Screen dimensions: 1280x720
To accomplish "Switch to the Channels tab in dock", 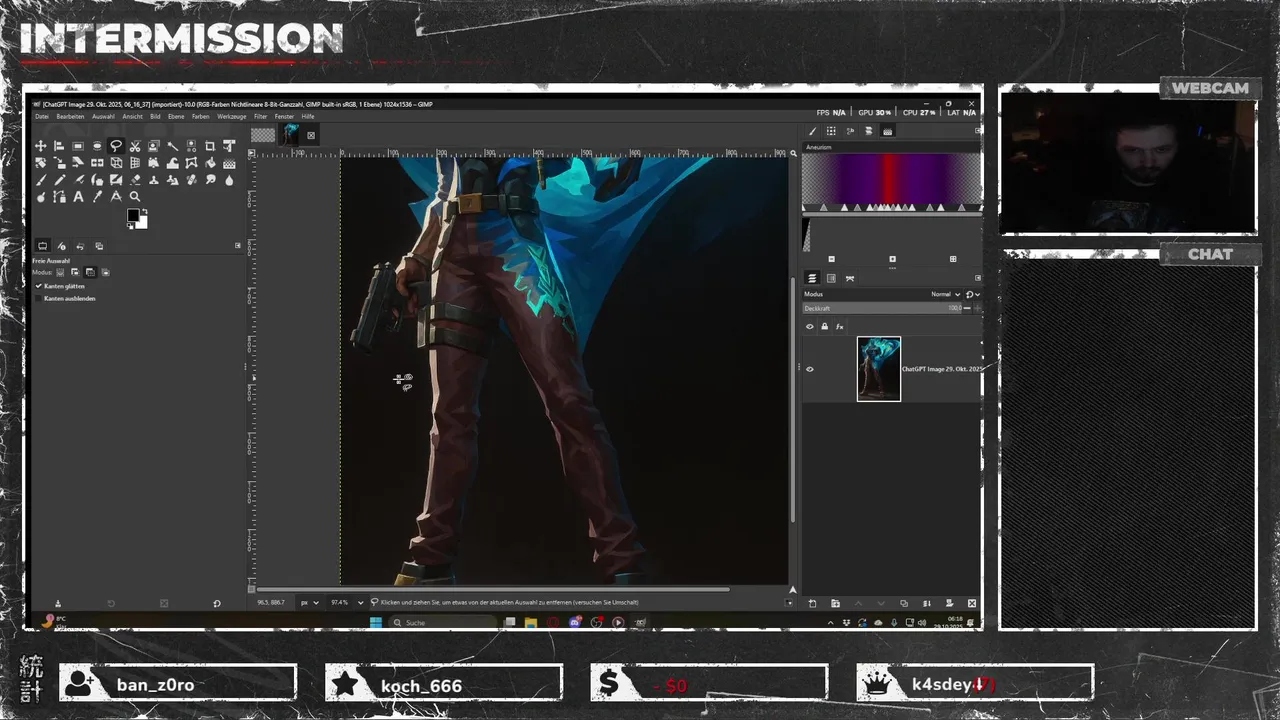I will 831,278.
